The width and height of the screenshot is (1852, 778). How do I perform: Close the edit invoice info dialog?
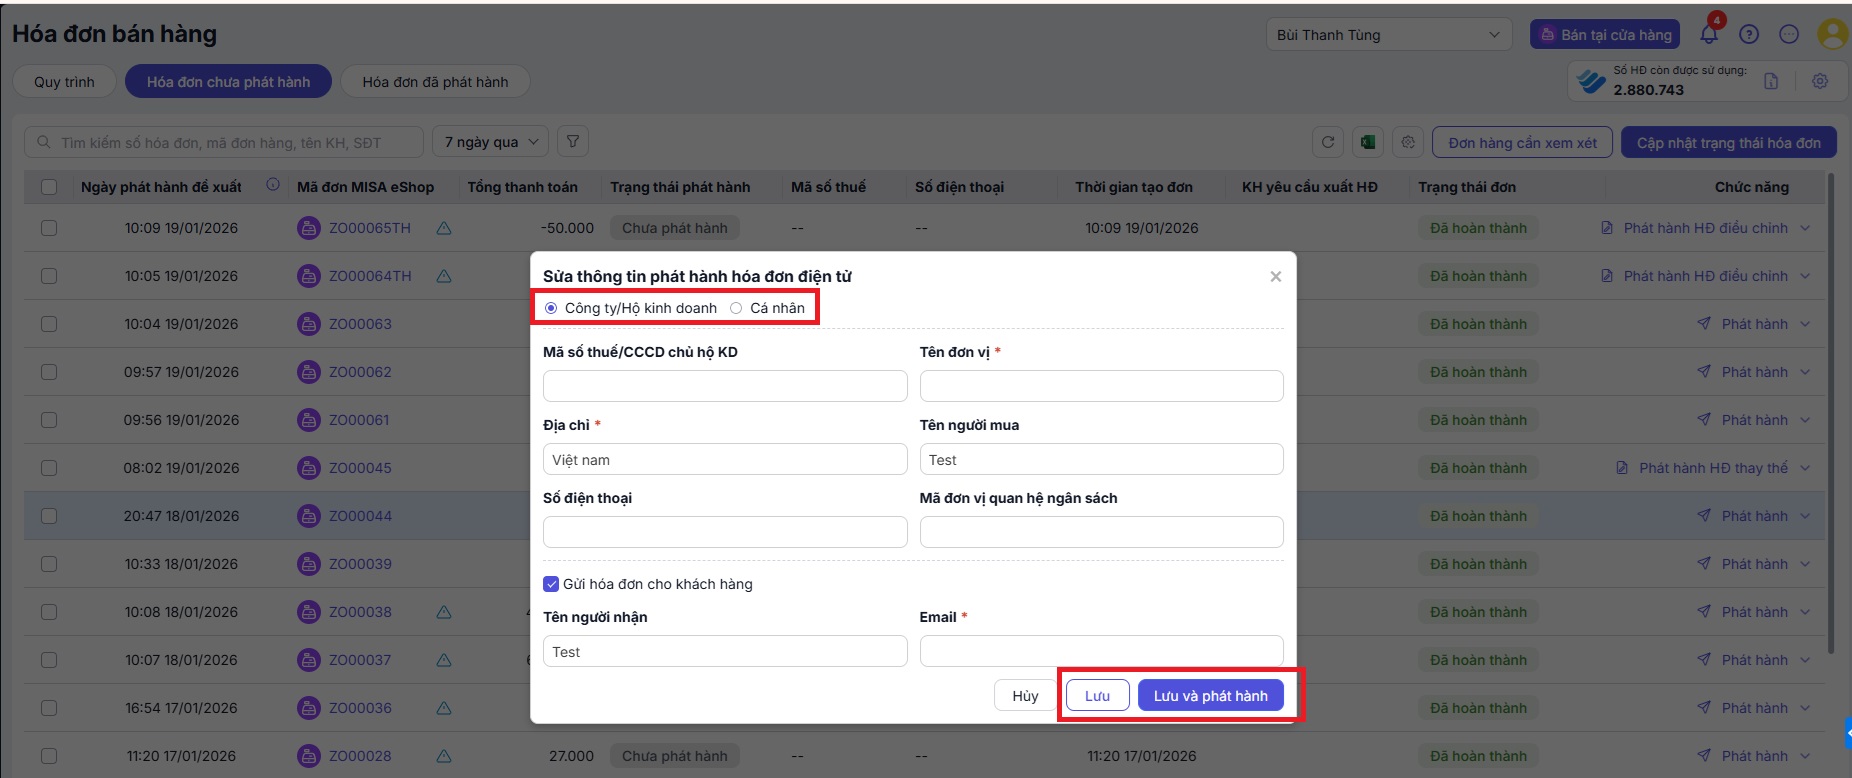pyautogui.click(x=1275, y=277)
